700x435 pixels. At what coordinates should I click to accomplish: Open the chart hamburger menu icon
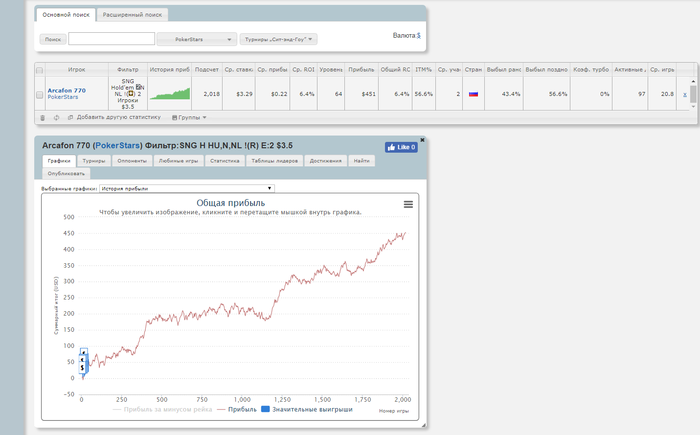(x=408, y=204)
